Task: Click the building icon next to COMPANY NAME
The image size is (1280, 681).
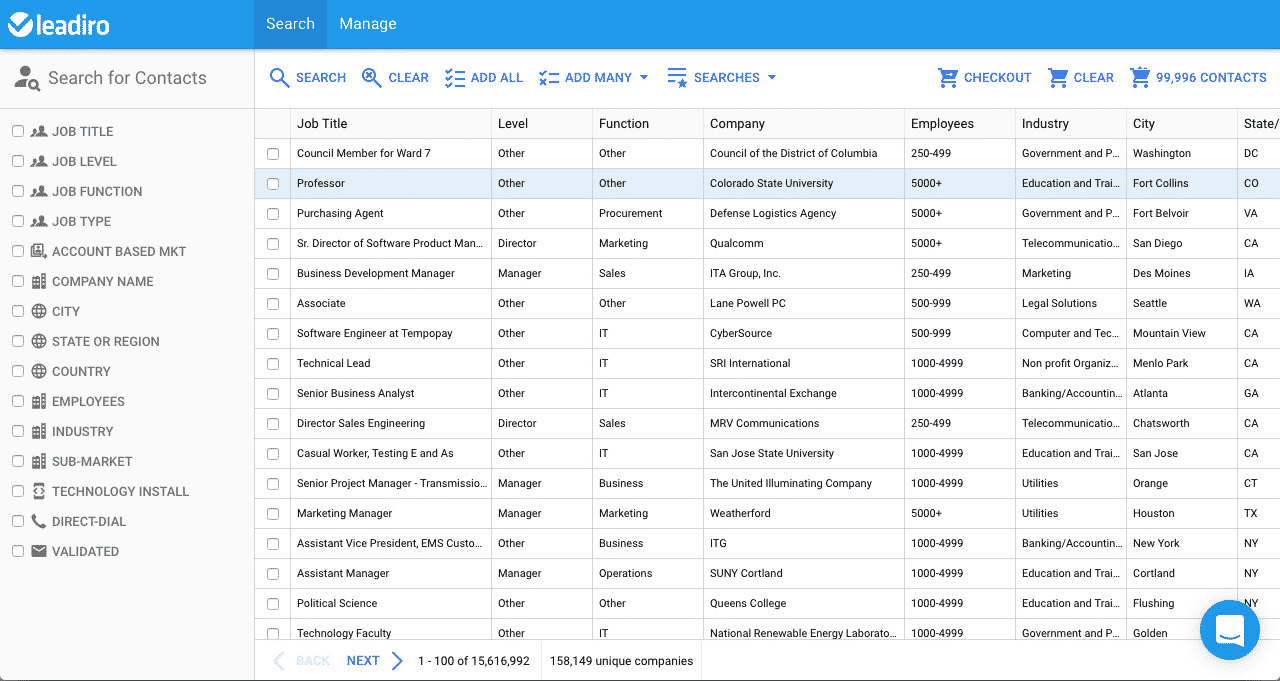Action: 39,281
